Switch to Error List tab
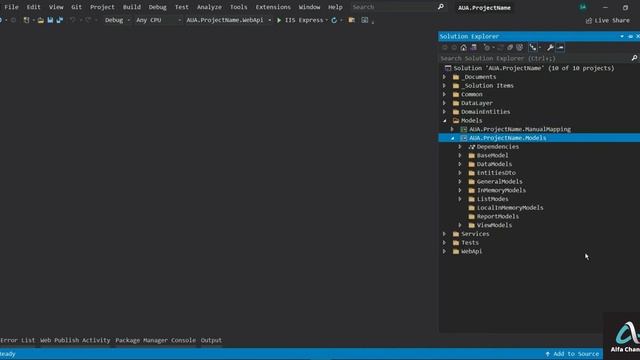The width and height of the screenshot is (640, 360). click(18, 340)
